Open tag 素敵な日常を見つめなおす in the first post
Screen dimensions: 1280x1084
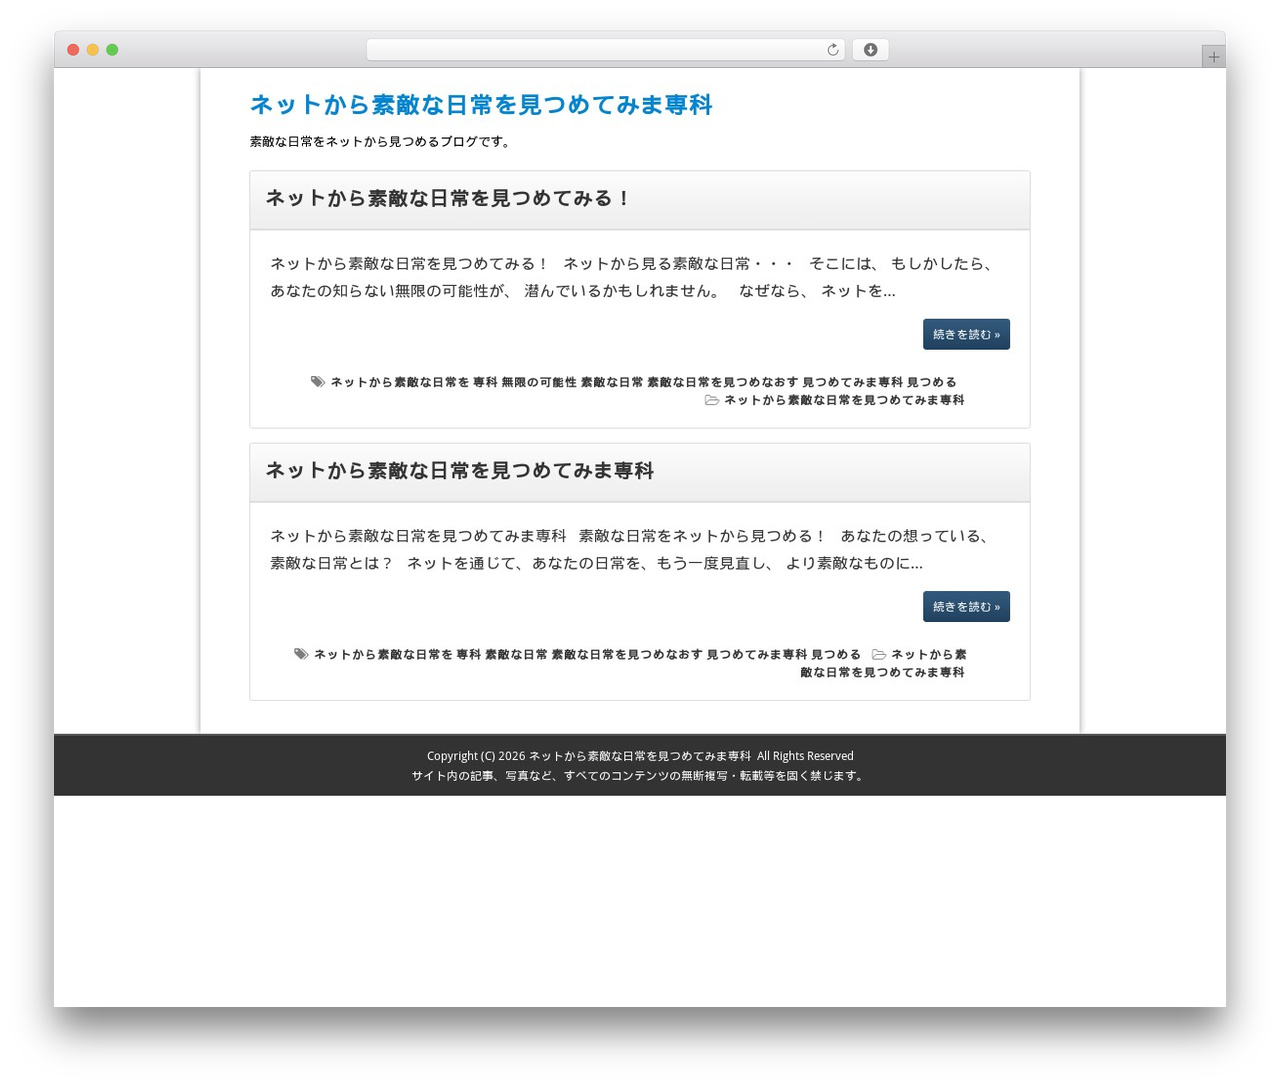[x=723, y=382]
